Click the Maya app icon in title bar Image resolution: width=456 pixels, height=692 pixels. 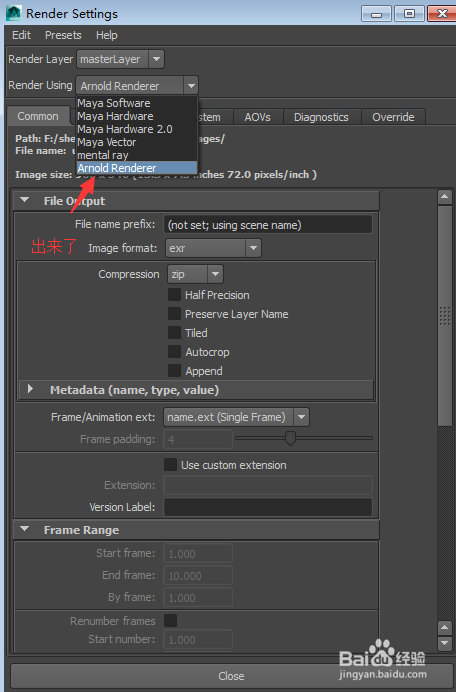14,13
